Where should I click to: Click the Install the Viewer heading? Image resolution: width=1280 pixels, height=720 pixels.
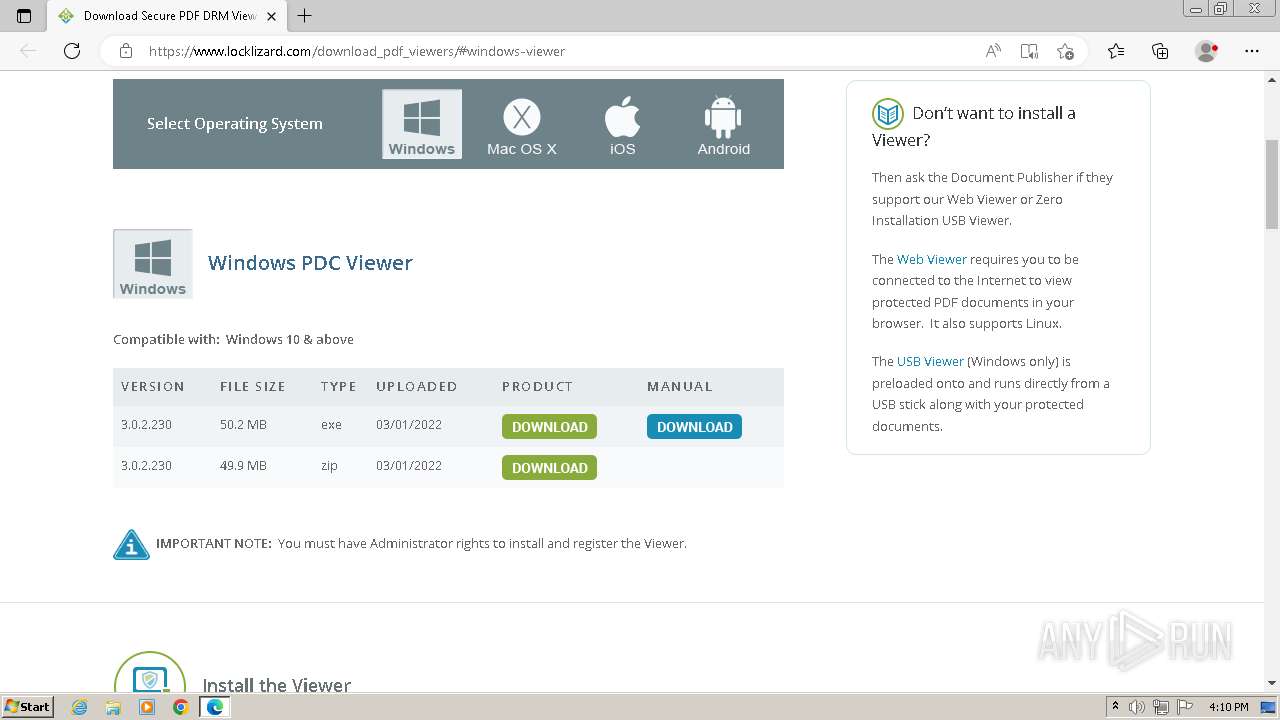tap(277, 685)
